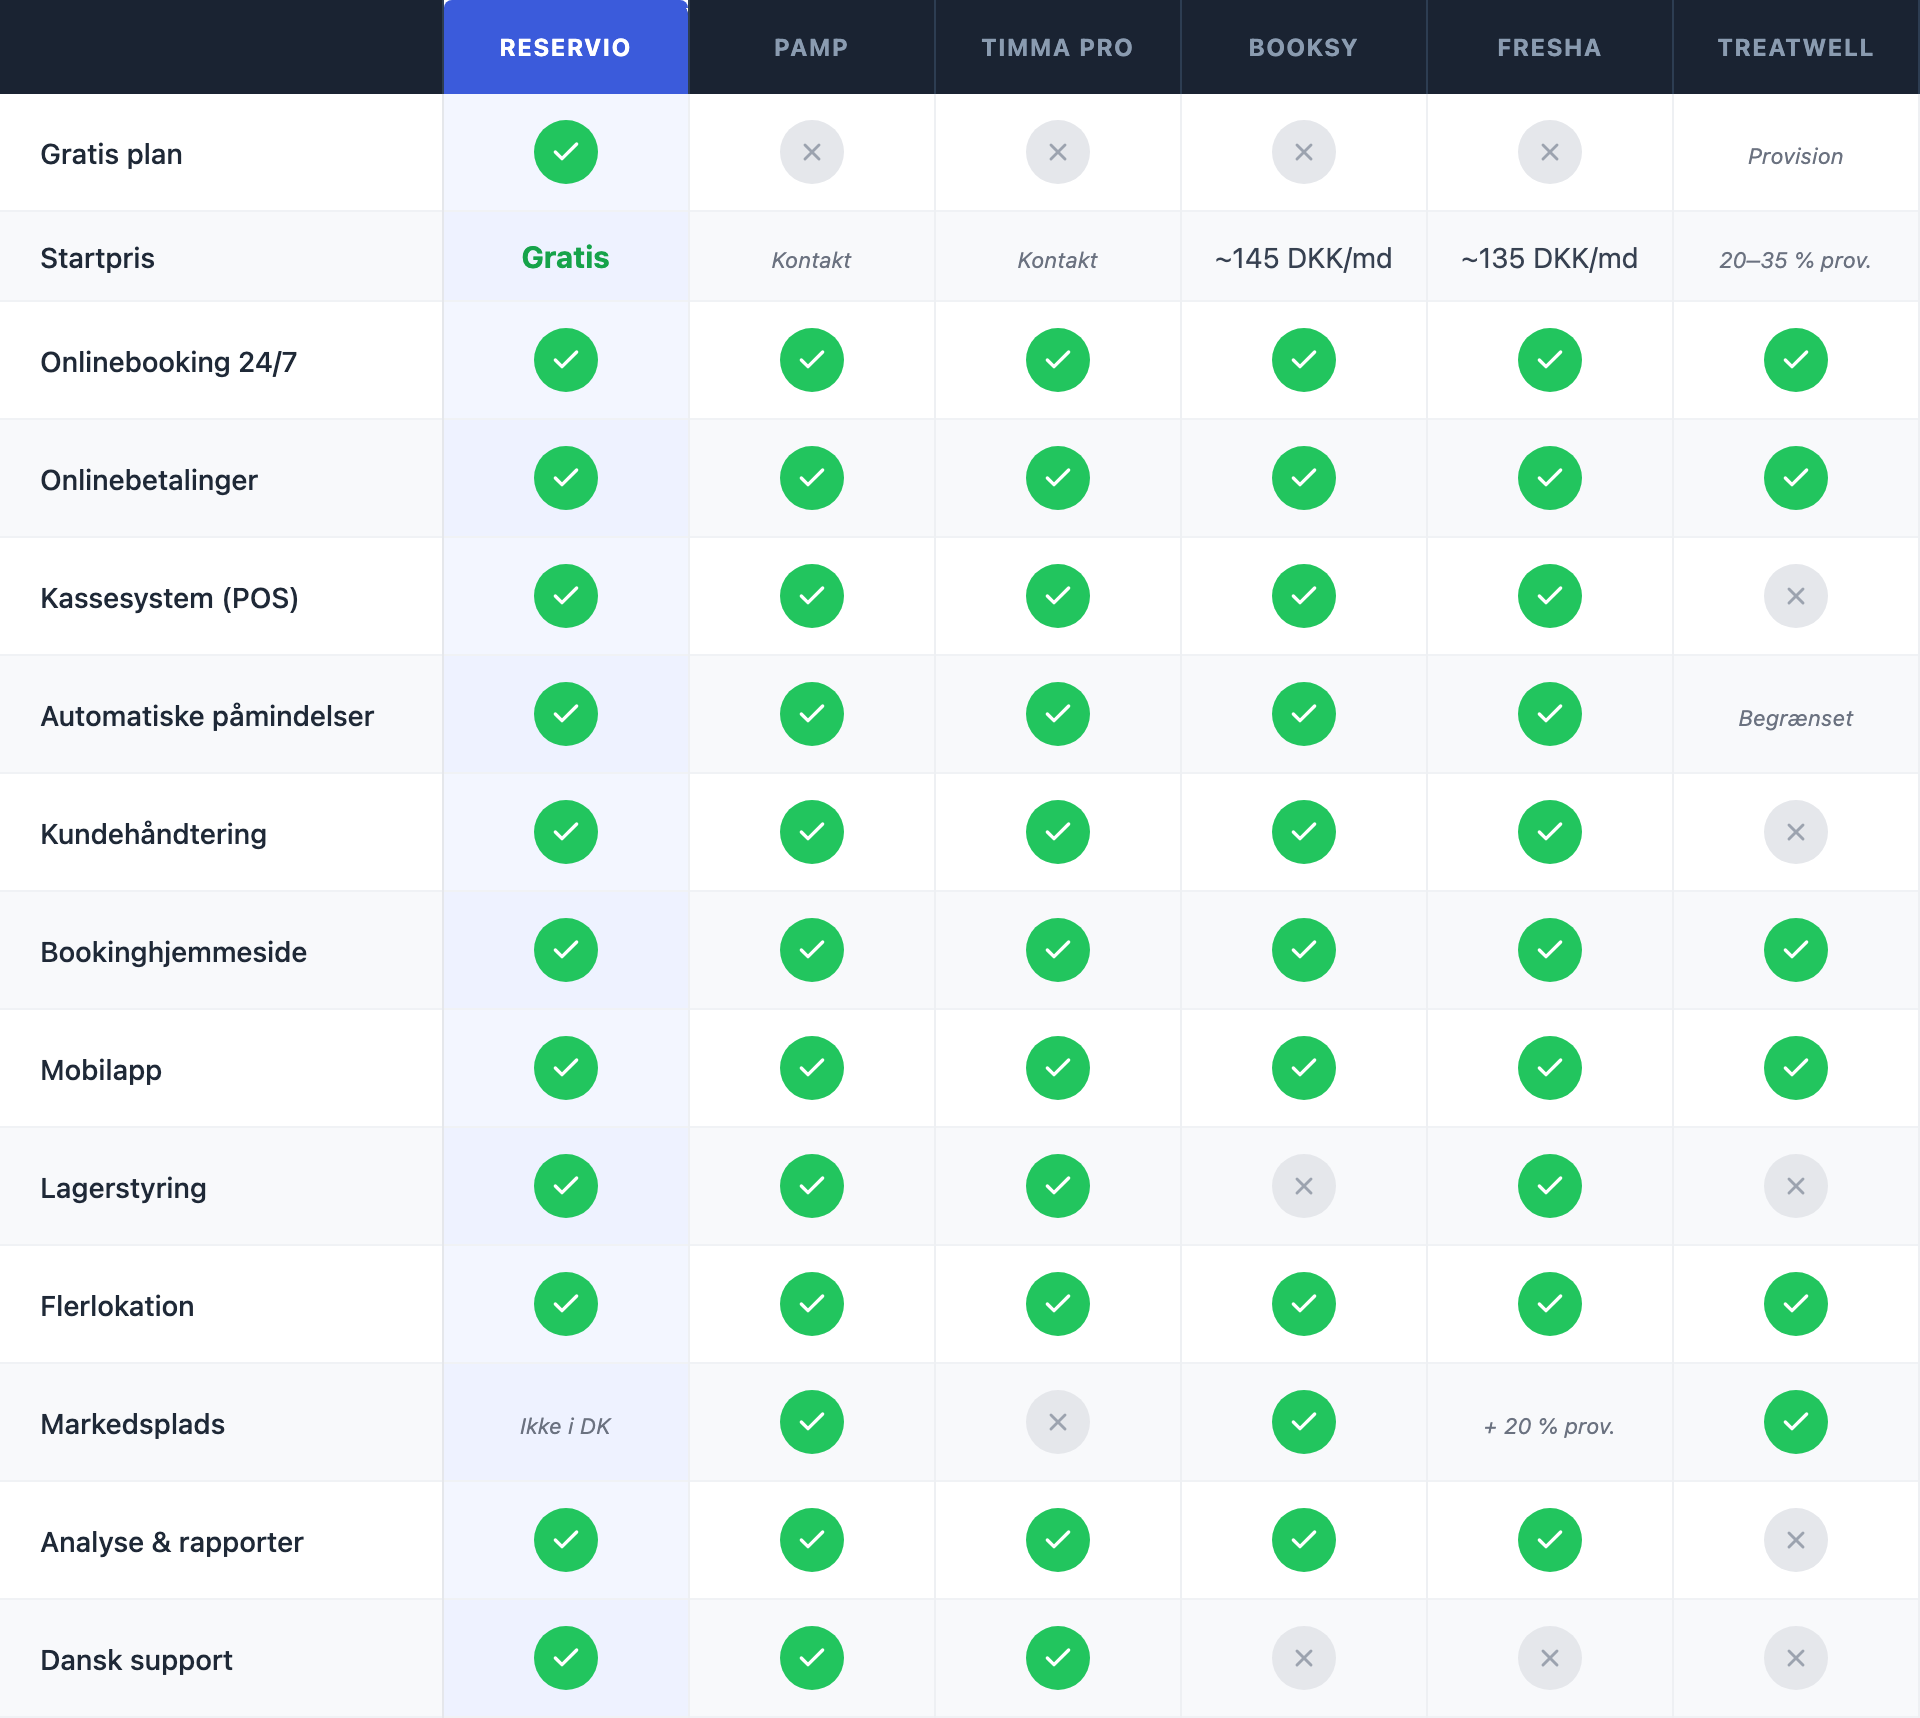Click Booksy's checkmark for Onlinebooking 24/7
The image size is (1920, 1718).
(1304, 360)
